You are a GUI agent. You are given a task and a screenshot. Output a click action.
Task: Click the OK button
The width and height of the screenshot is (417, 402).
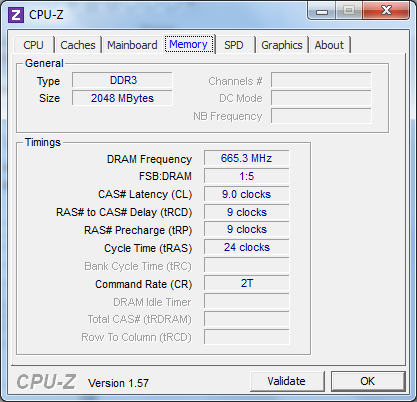(368, 381)
